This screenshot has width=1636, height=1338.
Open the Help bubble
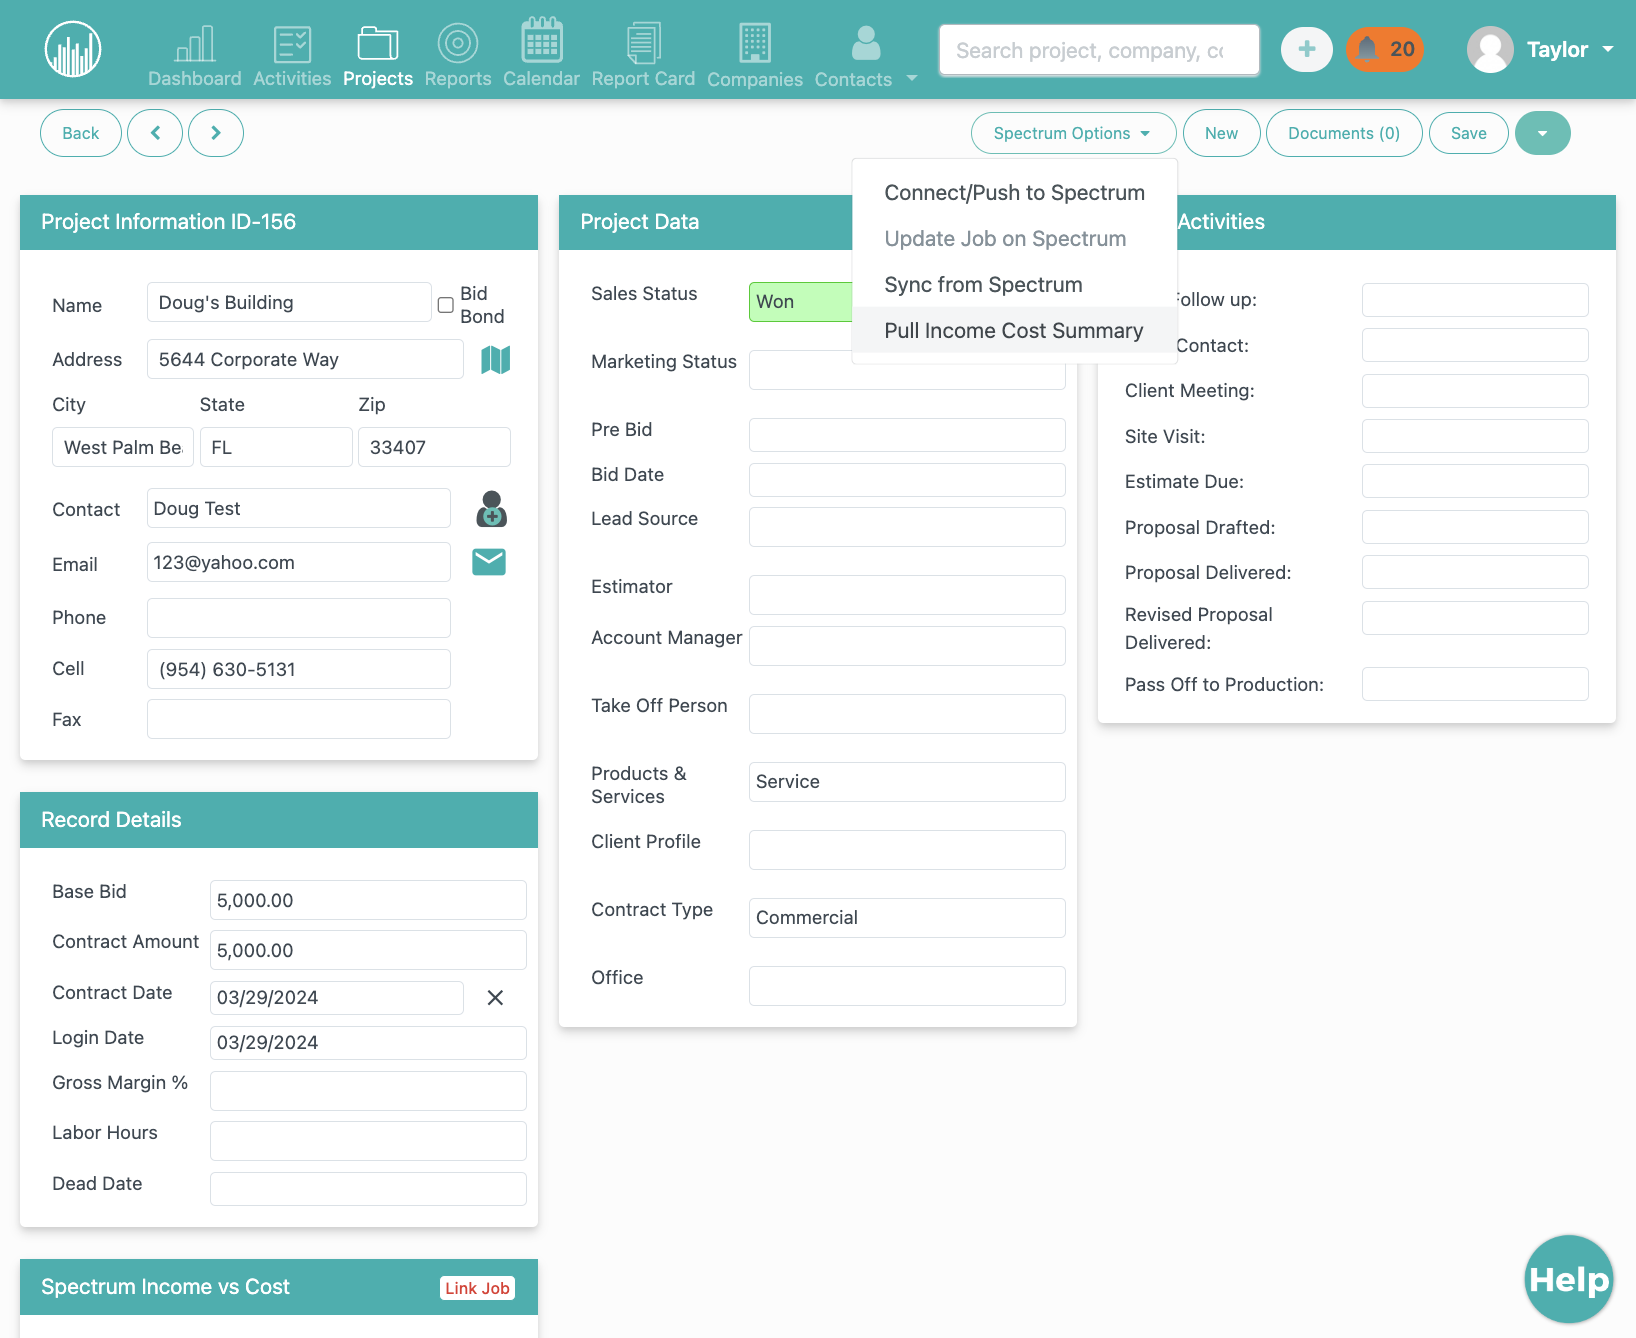(1569, 1279)
